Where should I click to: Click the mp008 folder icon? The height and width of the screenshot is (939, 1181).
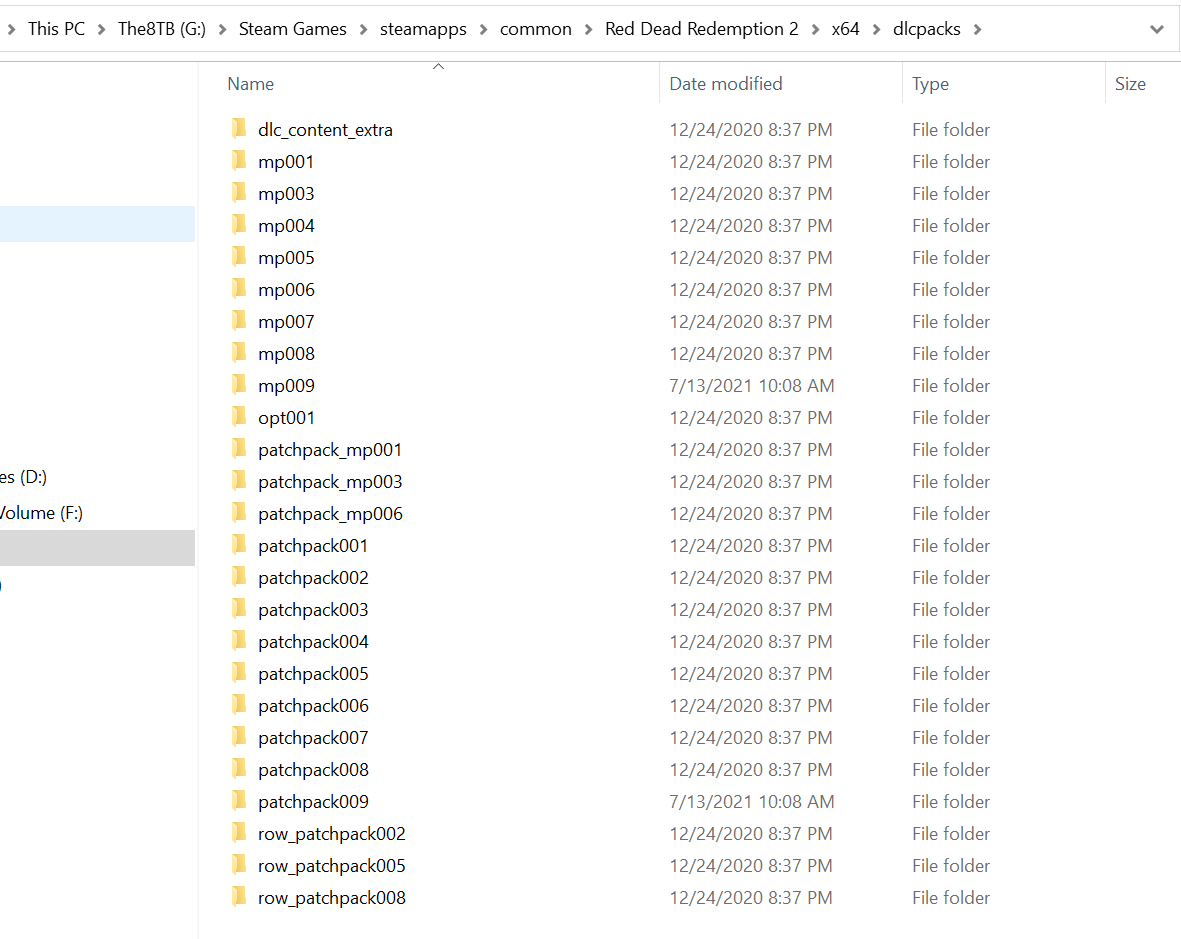[239, 353]
